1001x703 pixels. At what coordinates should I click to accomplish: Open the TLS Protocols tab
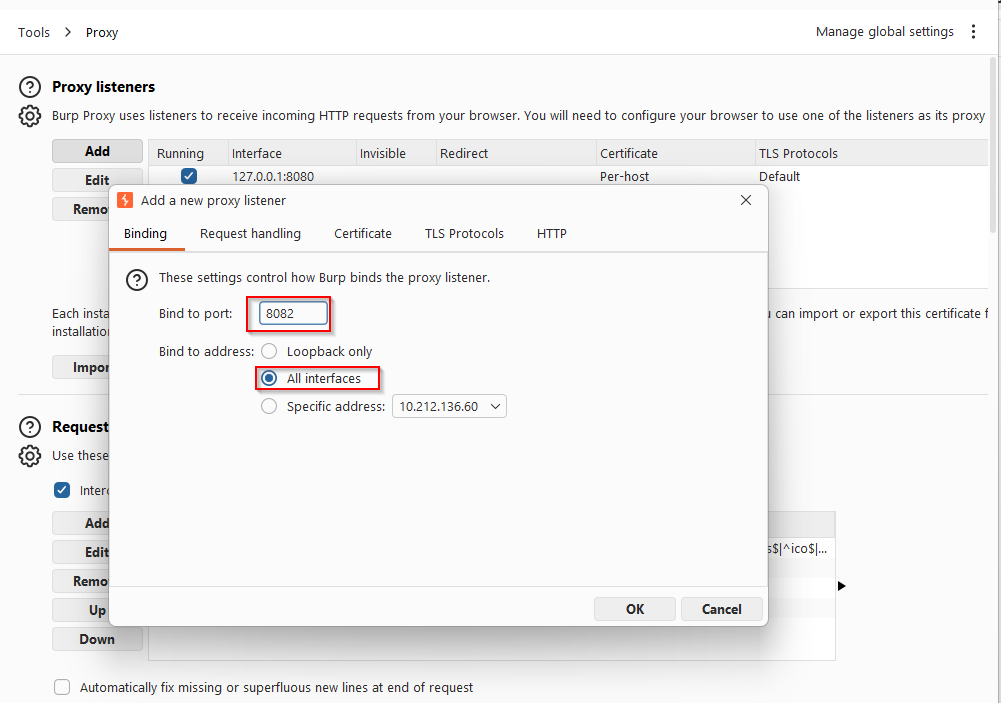click(x=464, y=234)
